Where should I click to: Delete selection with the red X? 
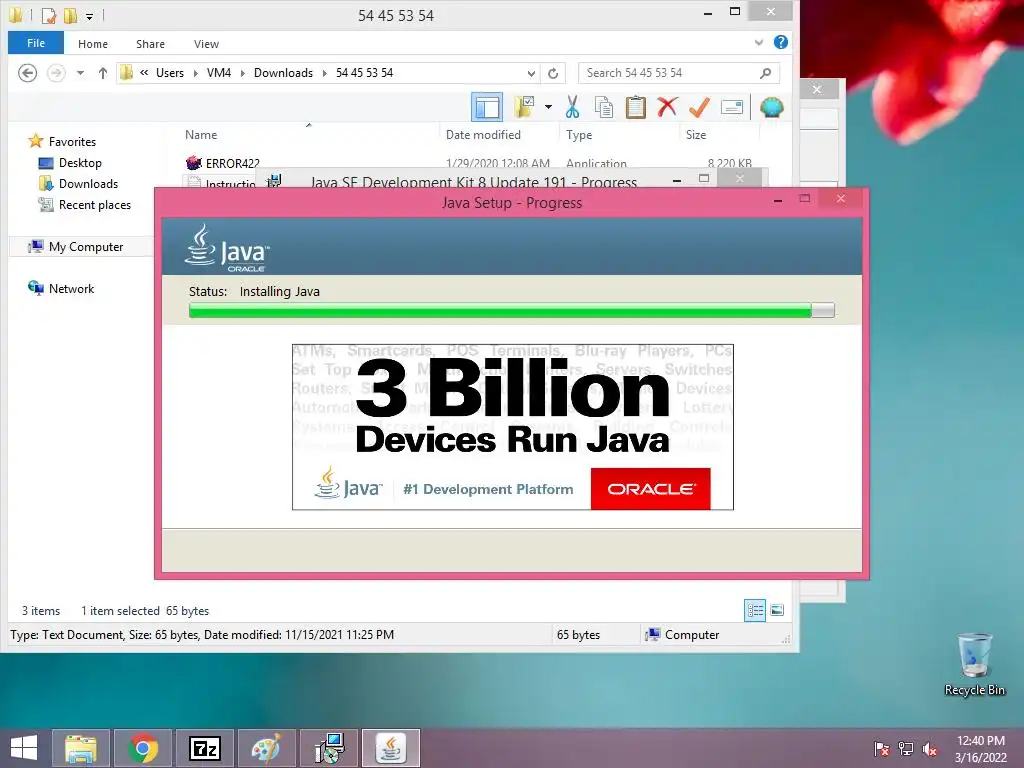point(667,107)
